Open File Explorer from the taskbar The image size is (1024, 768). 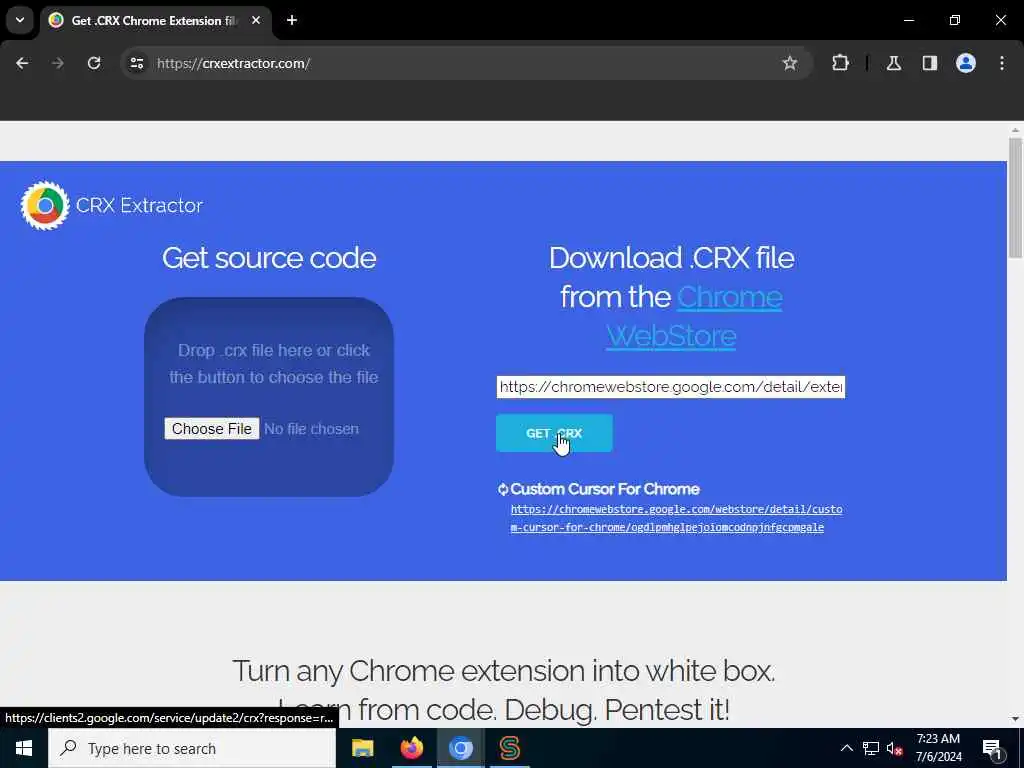(x=362, y=748)
